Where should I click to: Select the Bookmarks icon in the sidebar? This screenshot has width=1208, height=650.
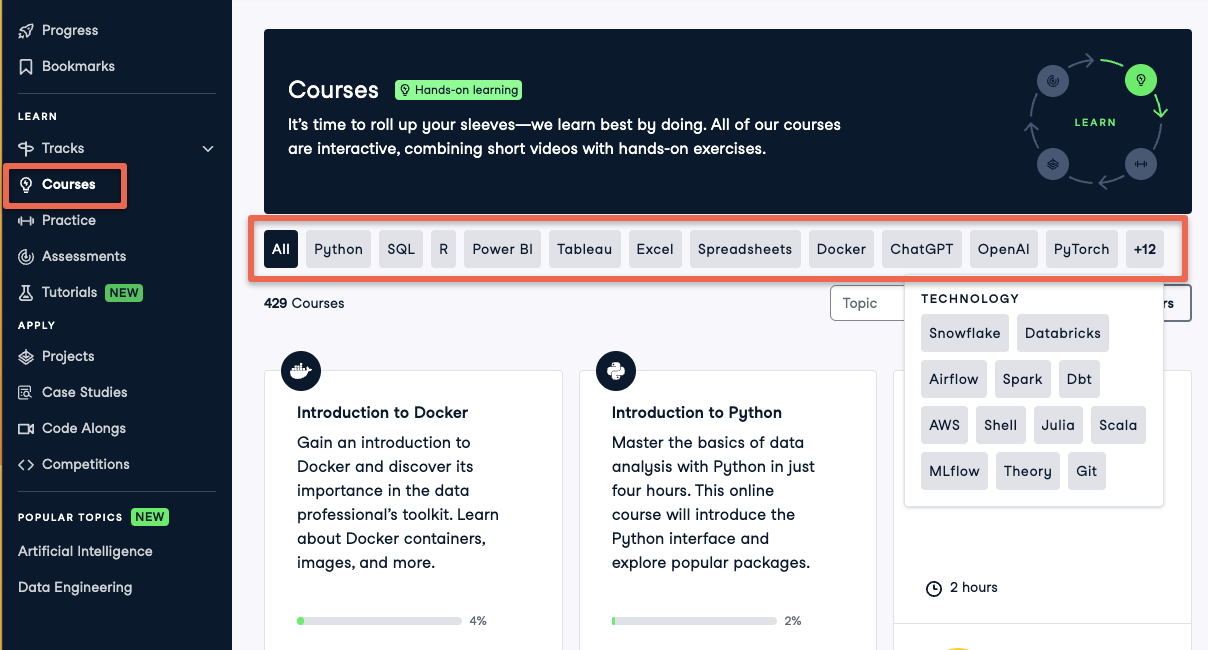26,66
